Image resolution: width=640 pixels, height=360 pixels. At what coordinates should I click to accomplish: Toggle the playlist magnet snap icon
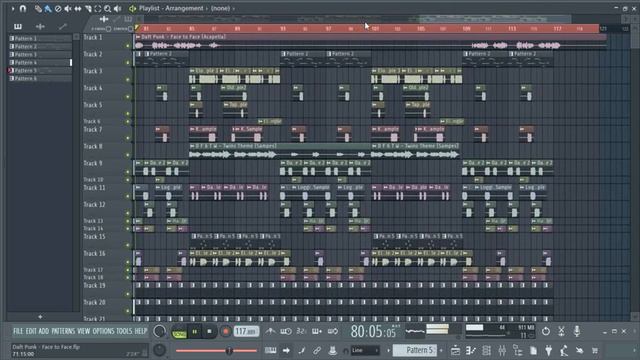[22, 8]
